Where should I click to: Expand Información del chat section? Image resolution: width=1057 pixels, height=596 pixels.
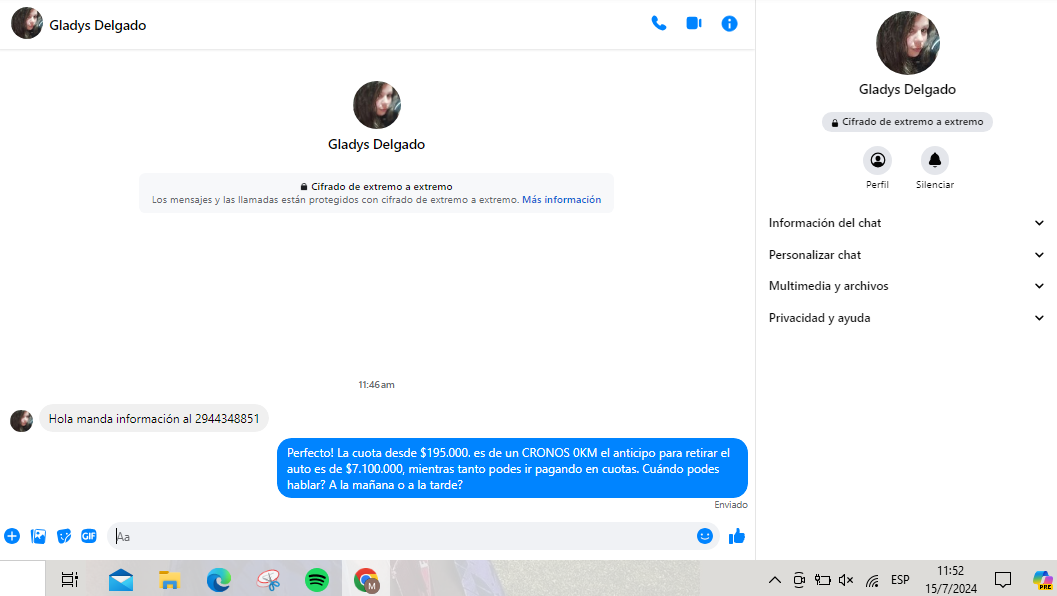click(906, 223)
